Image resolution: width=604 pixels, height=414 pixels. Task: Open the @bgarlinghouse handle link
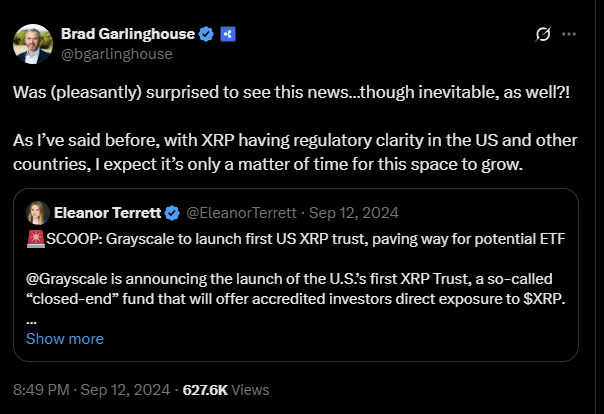point(117,54)
